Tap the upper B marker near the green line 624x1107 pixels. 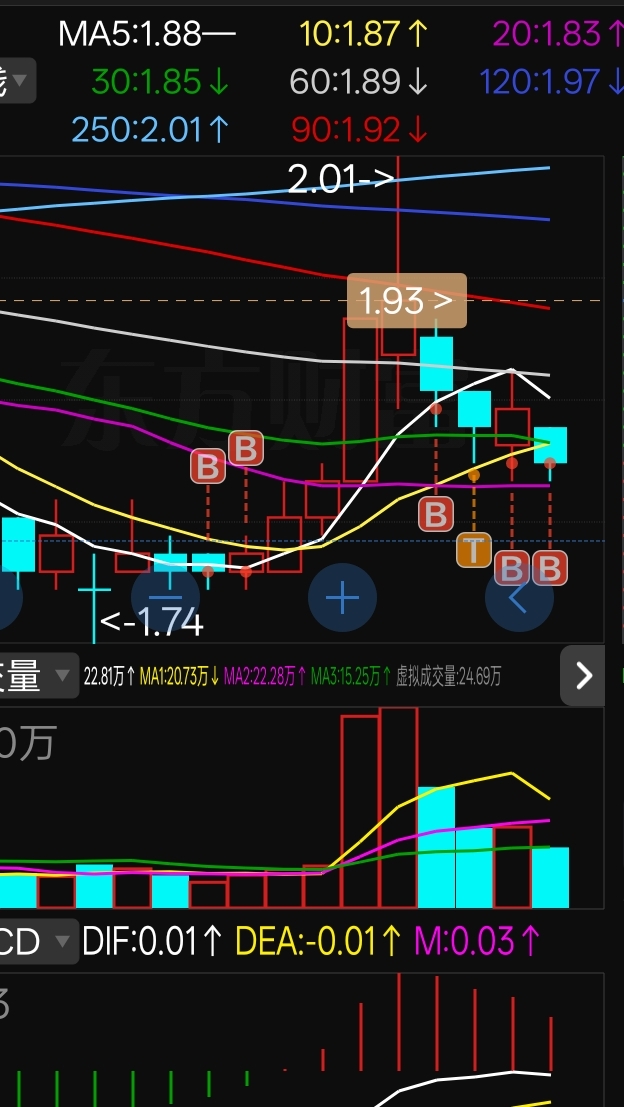click(x=246, y=448)
